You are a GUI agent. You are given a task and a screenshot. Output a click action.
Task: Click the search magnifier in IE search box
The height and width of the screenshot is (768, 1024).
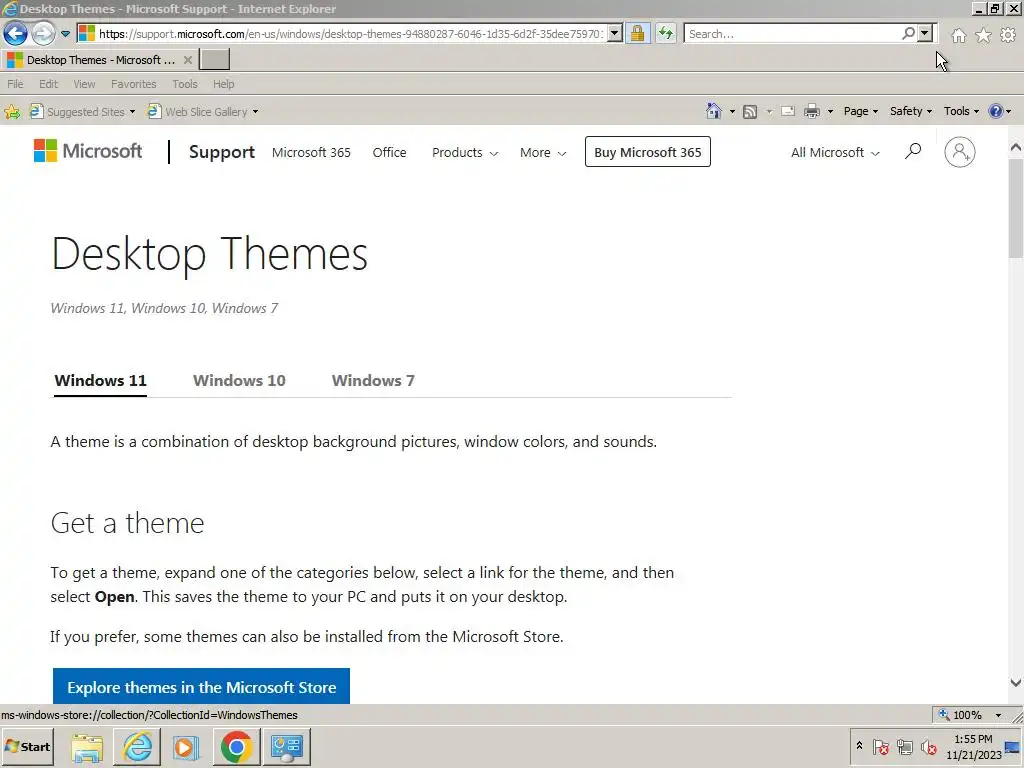[908, 33]
